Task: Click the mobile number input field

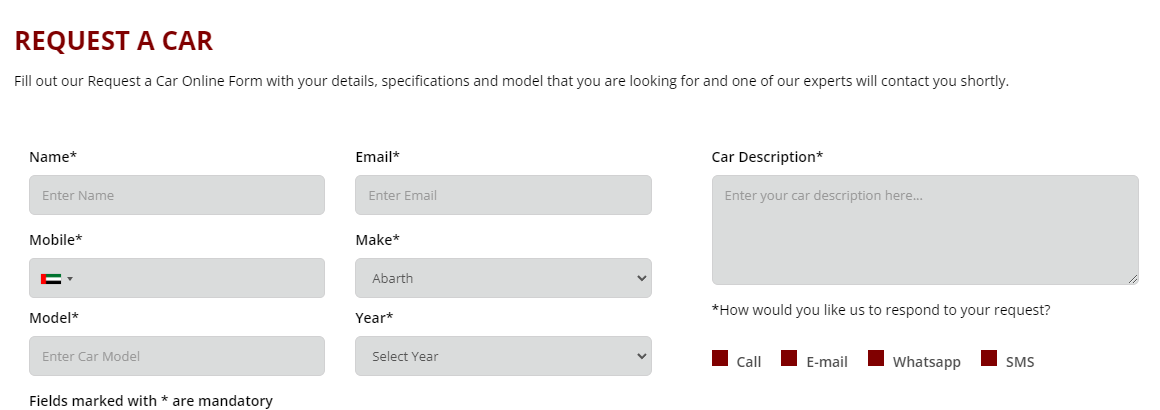Action: coord(200,278)
